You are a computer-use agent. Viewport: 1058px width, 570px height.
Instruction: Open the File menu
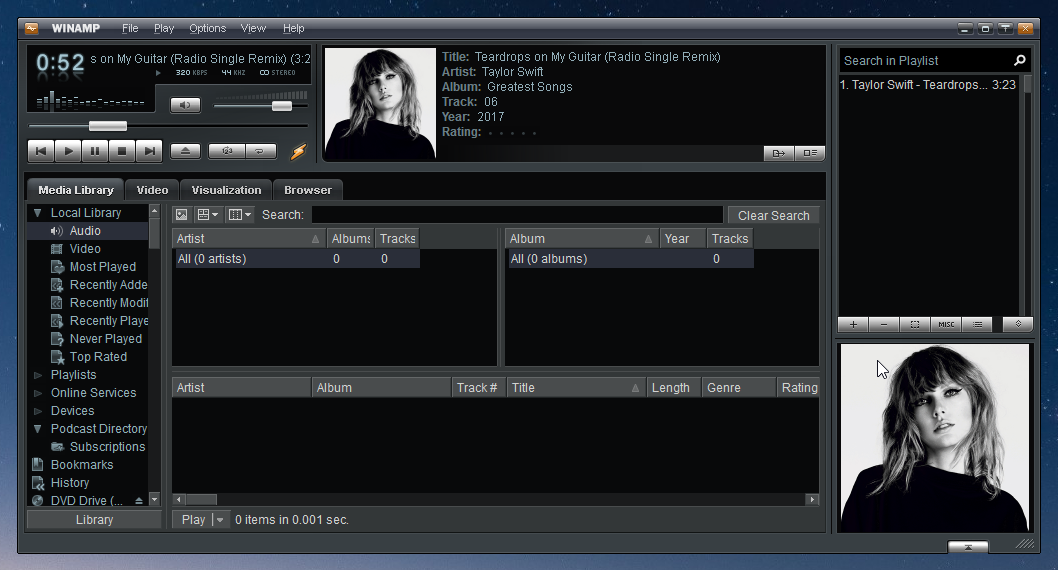[x=130, y=28]
